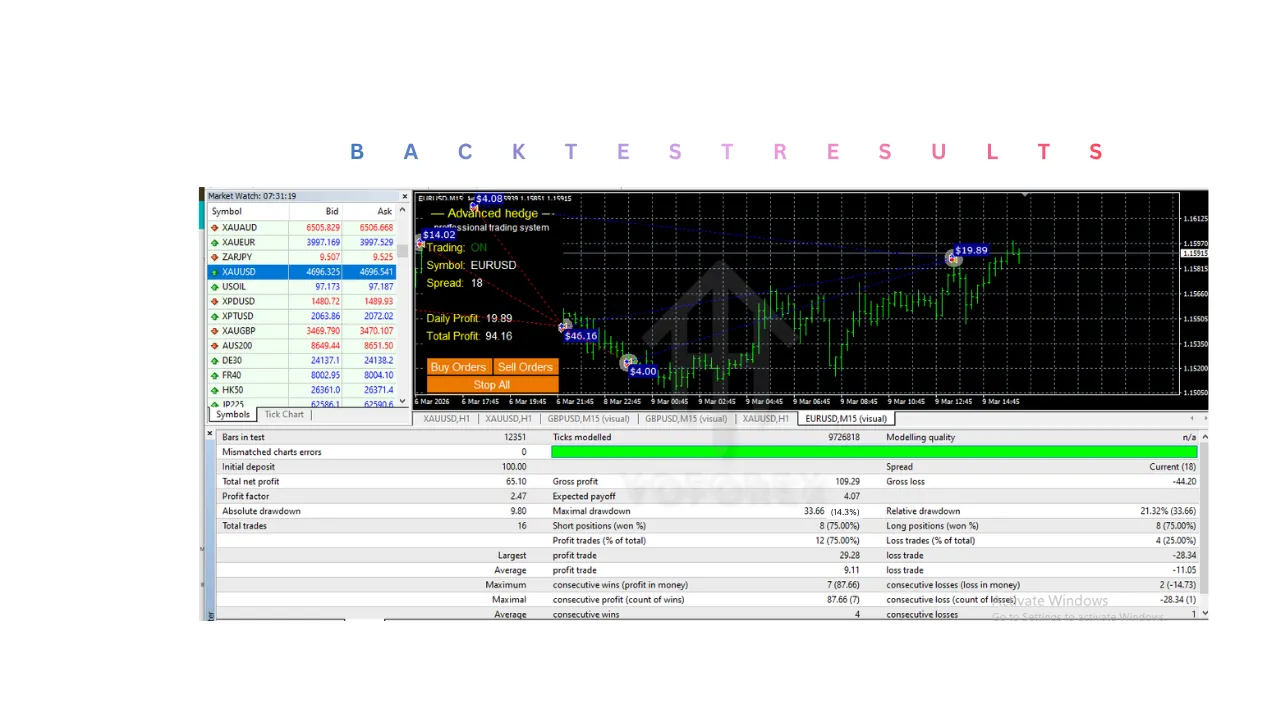Screen dimensions: 1280x720
Task: Click the XAUEUR ask price 3997.529
Action: coord(376,242)
